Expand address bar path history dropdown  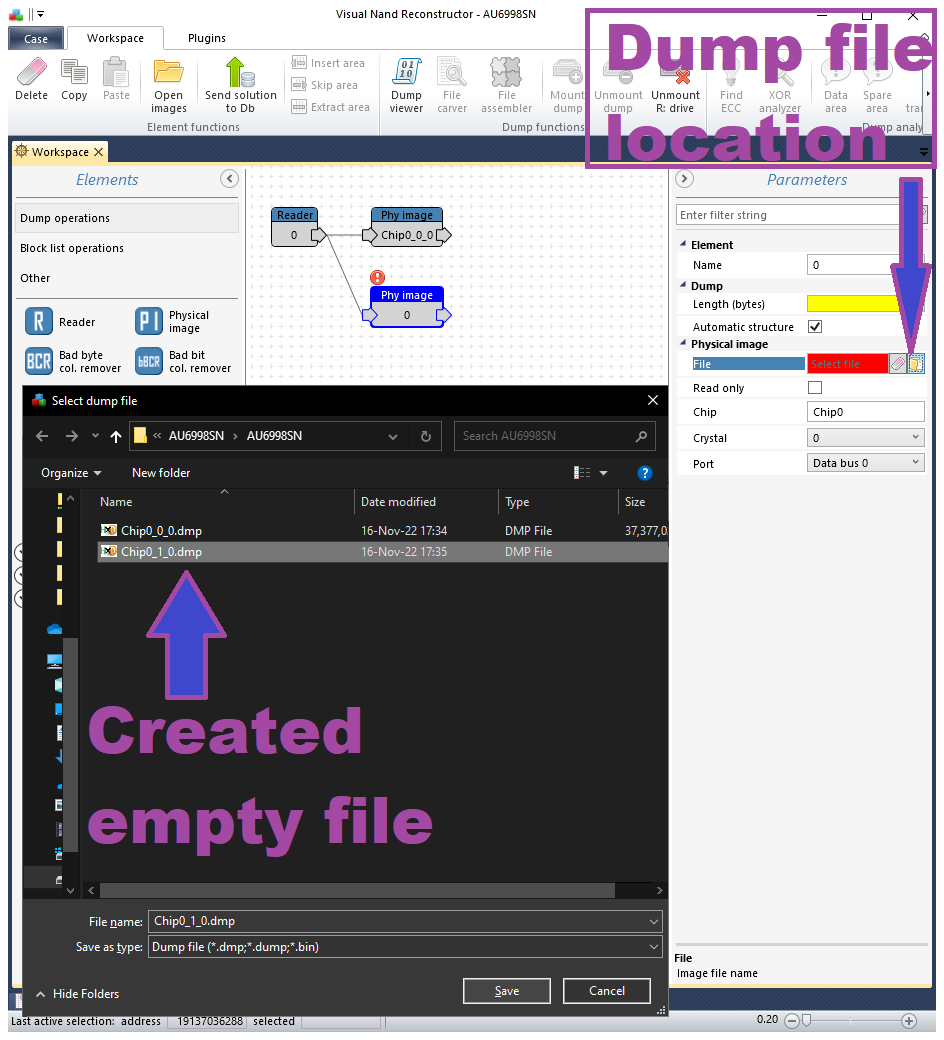pyautogui.click(x=393, y=436)
